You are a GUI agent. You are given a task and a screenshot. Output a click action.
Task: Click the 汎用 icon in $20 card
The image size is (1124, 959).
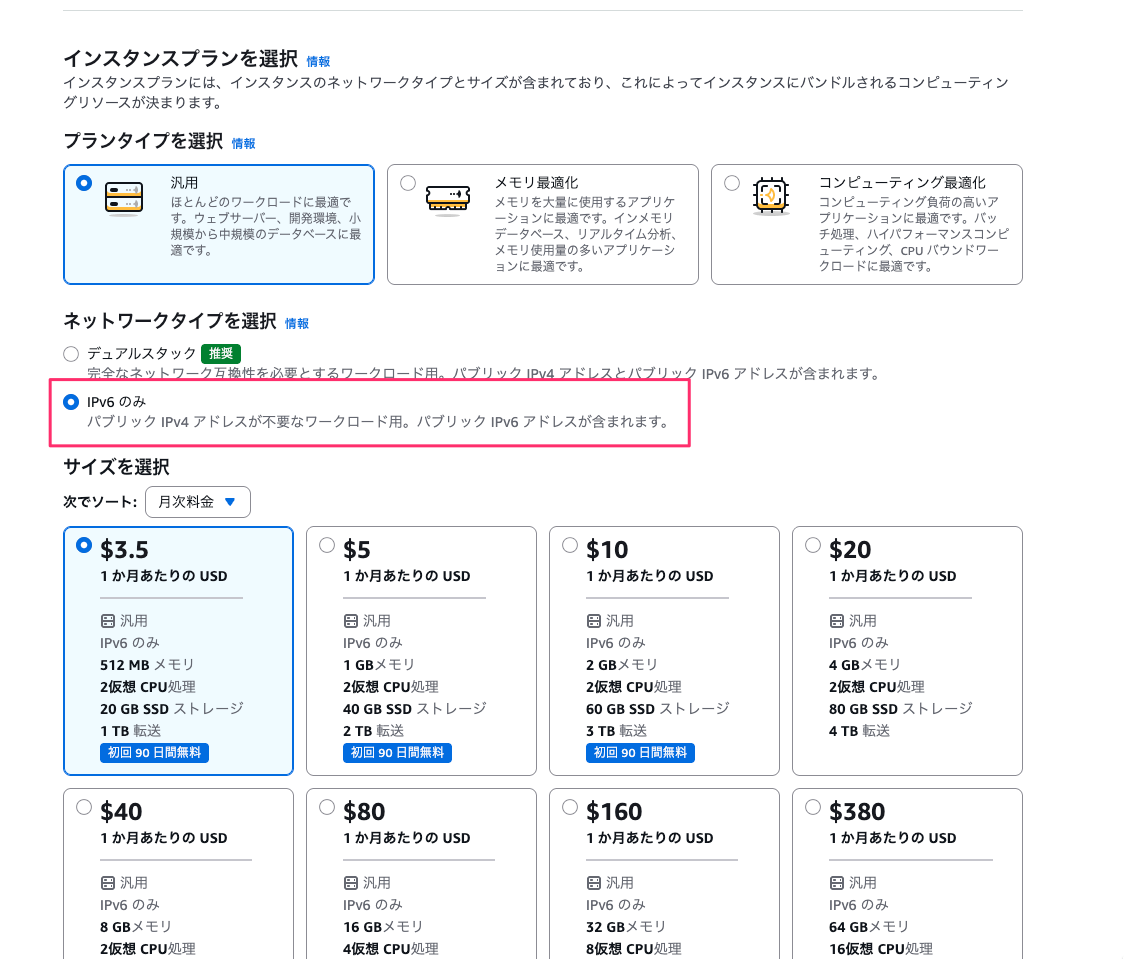click(837, 621)
